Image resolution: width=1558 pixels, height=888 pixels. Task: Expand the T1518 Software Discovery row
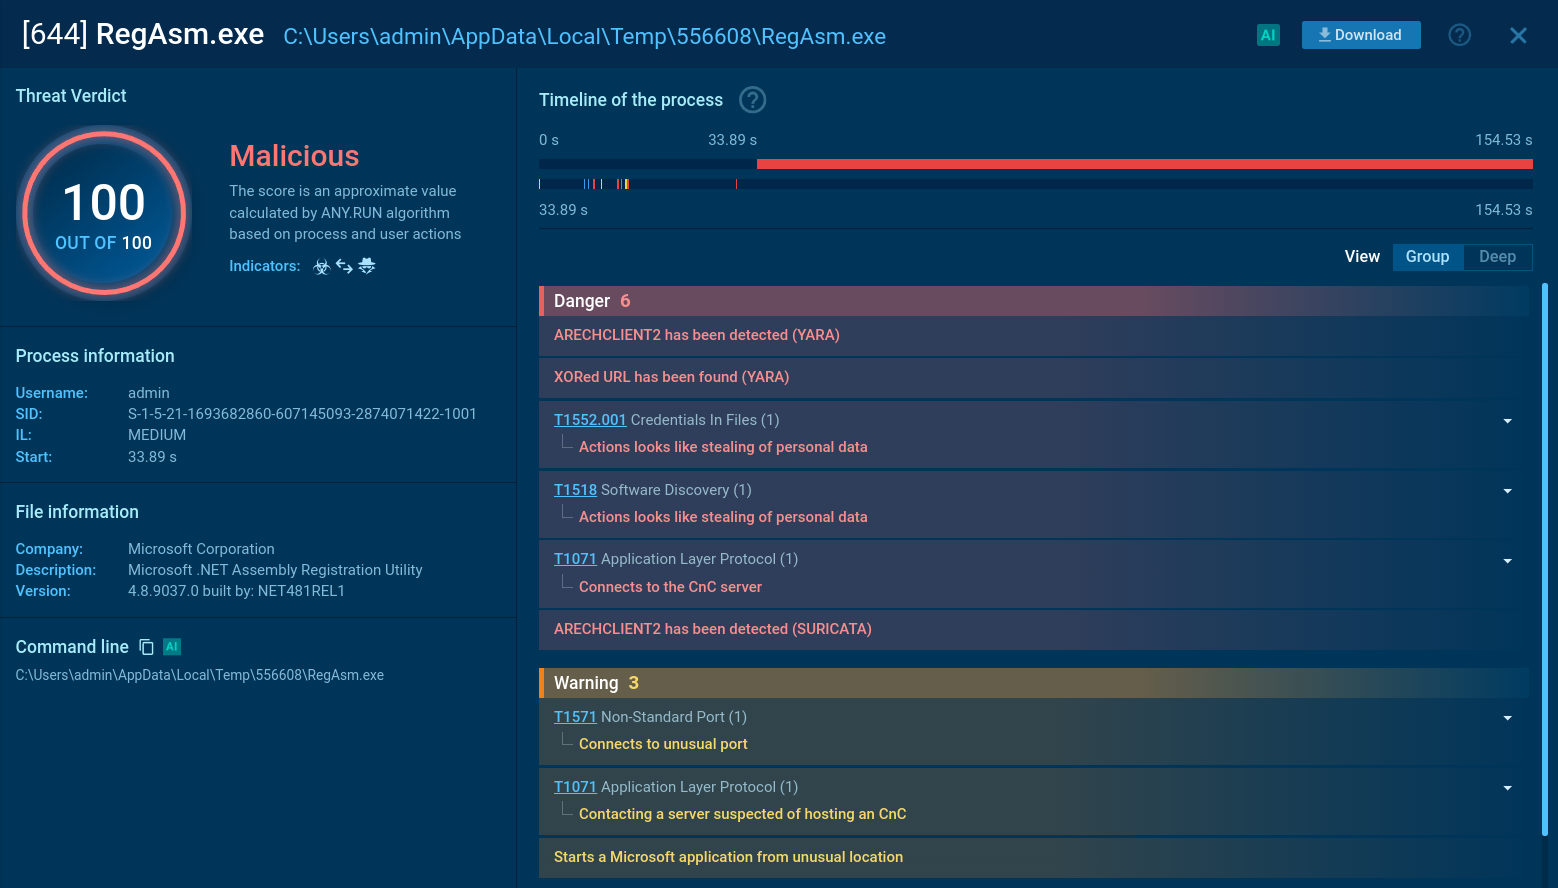point(1507,491)
